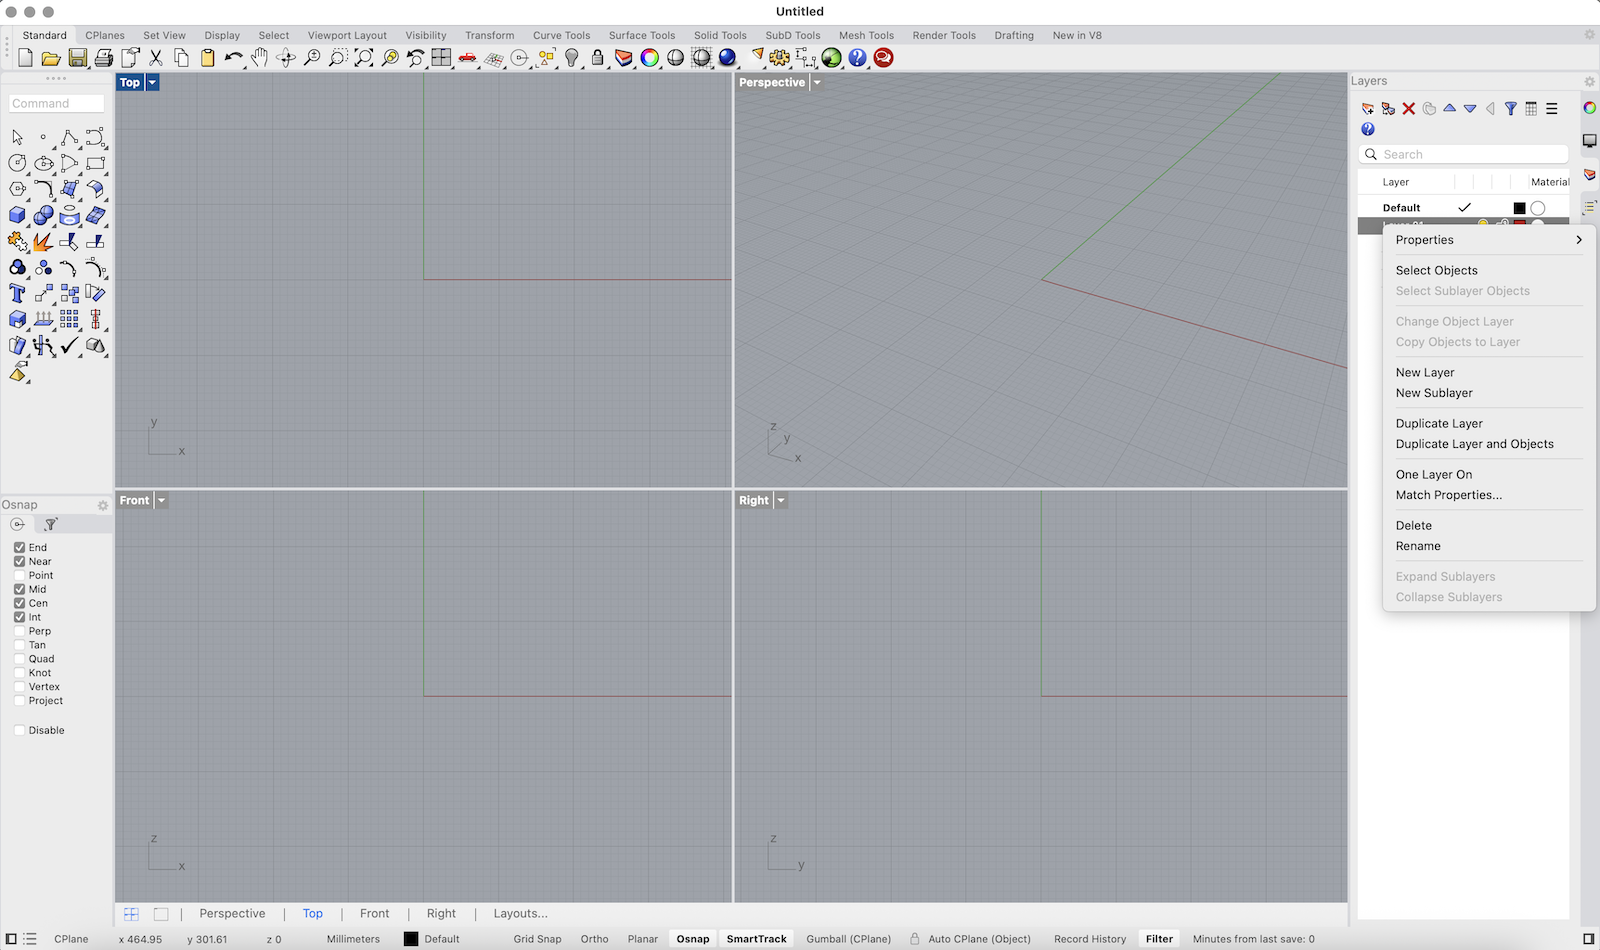Click Gumball (CPlane) in status bar
This screenshot has width=1600, height=950.
(848, 939)
